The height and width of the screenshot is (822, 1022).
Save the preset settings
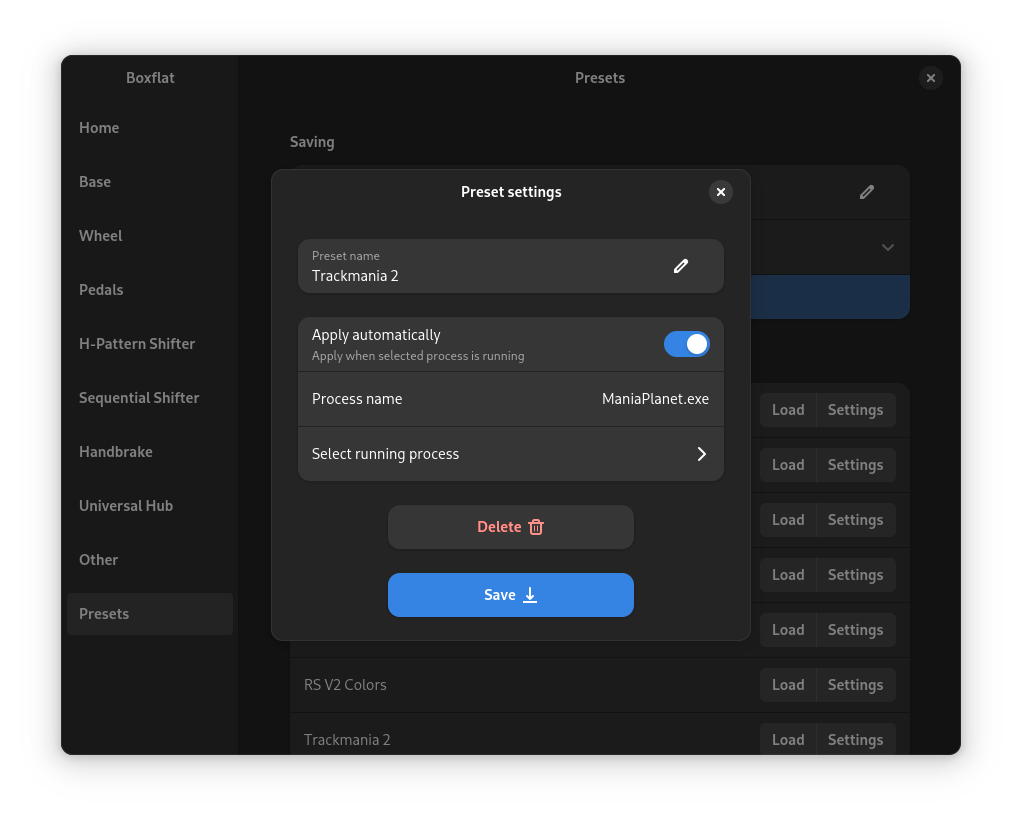pos(510,594)
